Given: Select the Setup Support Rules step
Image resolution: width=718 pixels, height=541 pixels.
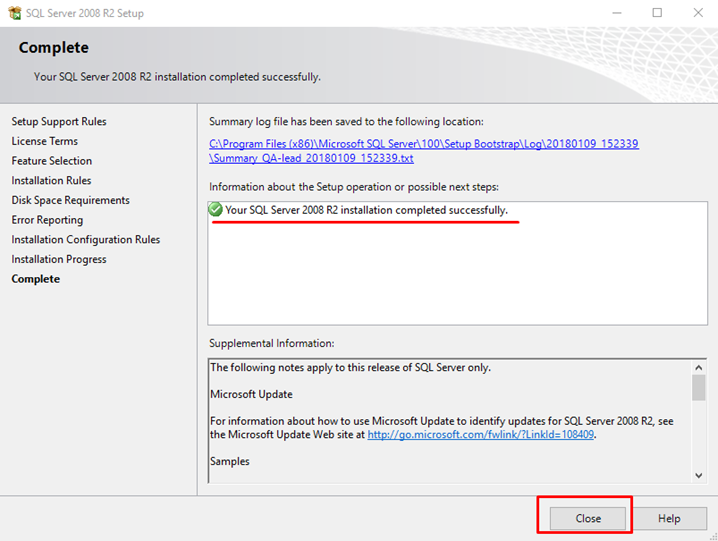Looking at the screenshot, I should (x=59, y=121).
